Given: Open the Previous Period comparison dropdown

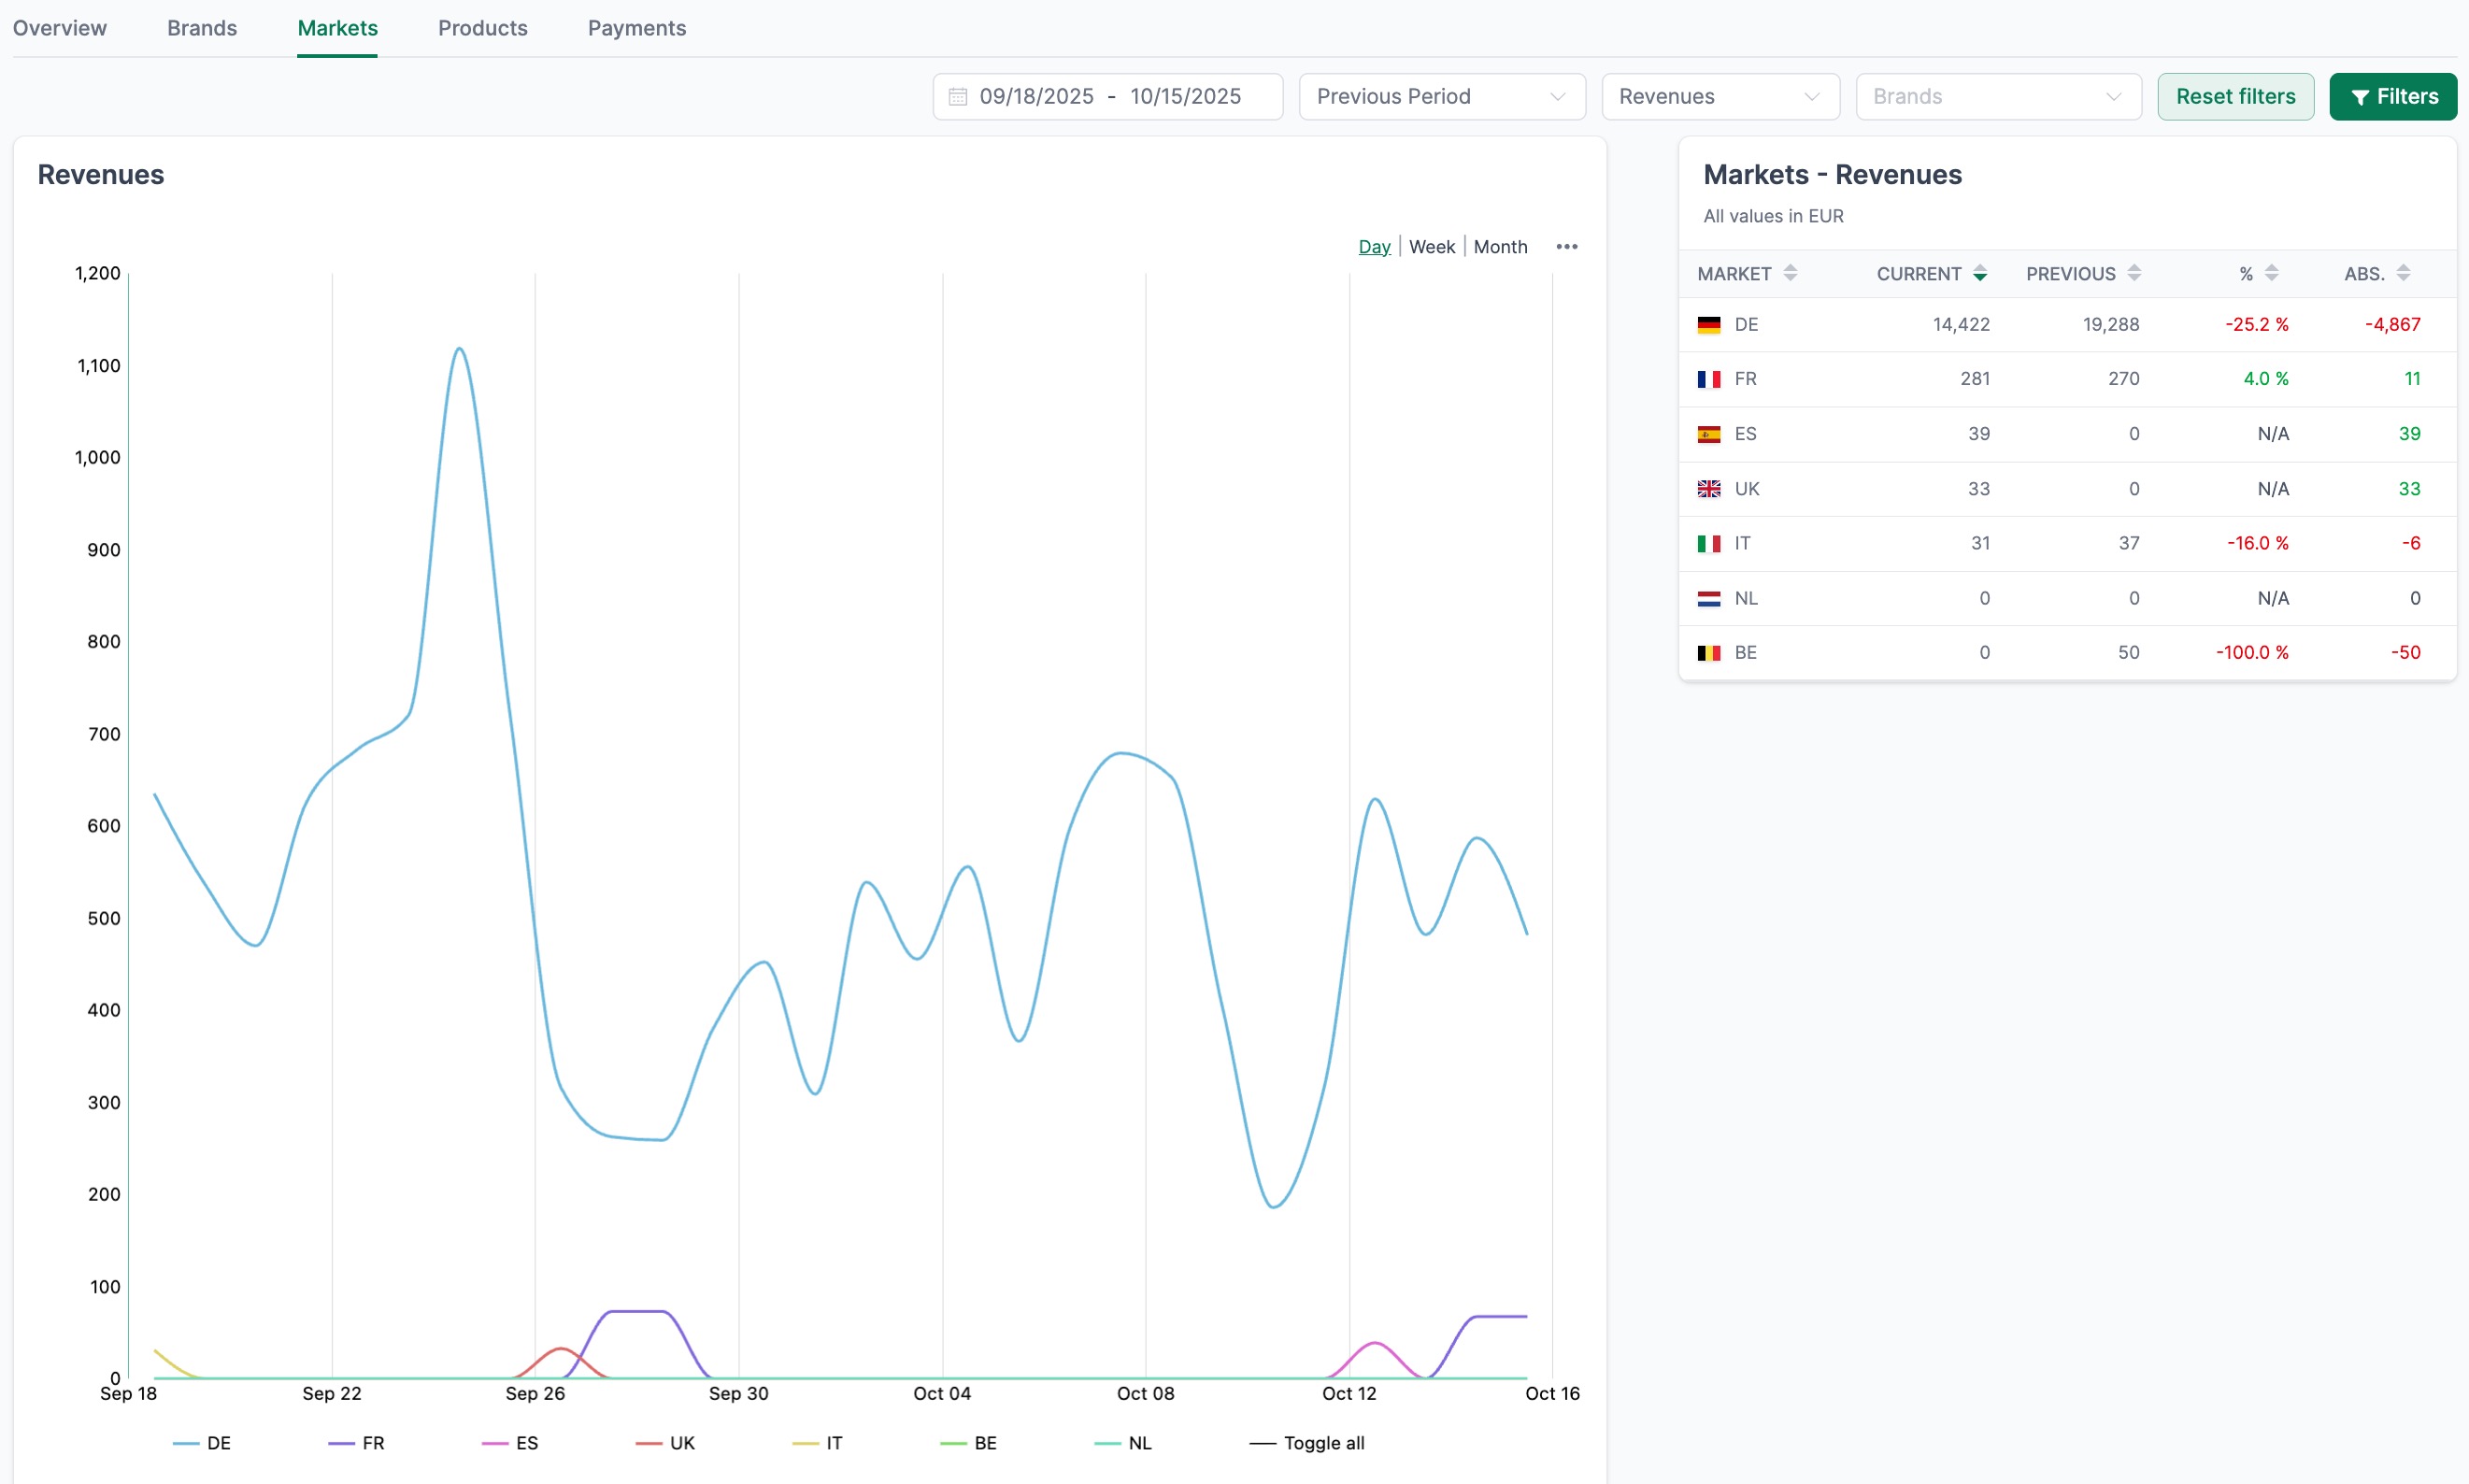Looking at the screenshot, I should pyautogui.click(x=1440, y=96).
